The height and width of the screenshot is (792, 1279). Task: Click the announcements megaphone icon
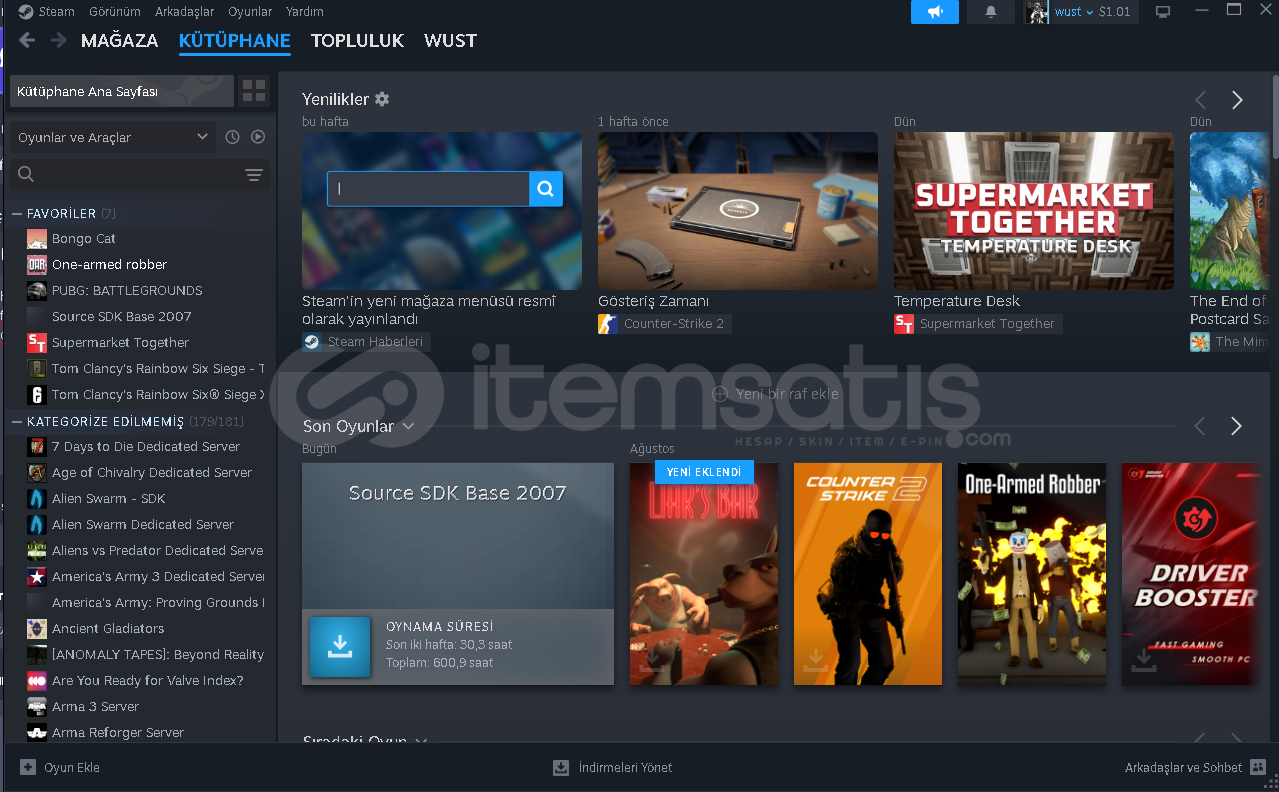click(x=934, y=12)
